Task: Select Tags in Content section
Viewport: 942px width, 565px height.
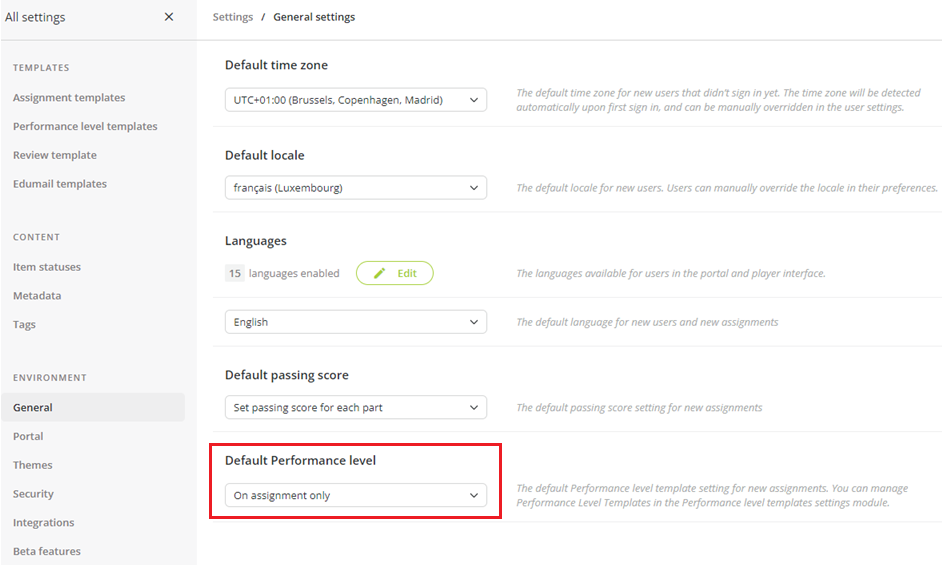Action: tap(24, 325)
